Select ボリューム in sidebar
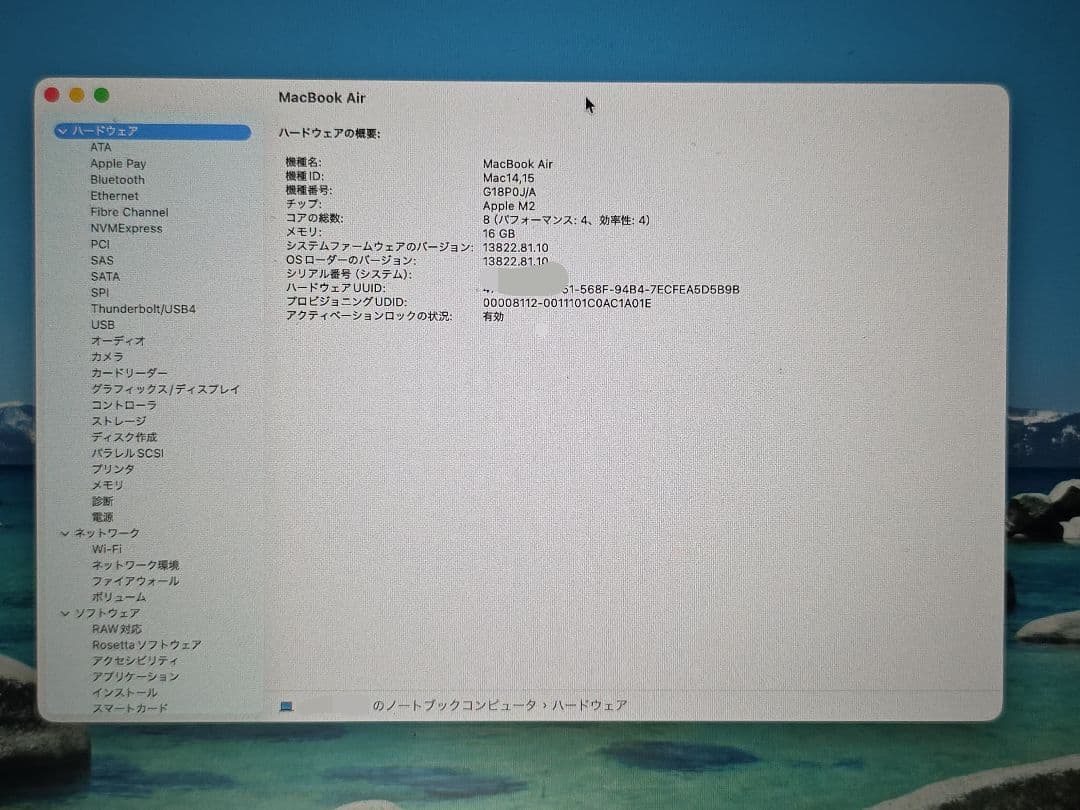1080x810 pixels. [x=118, y=597]
